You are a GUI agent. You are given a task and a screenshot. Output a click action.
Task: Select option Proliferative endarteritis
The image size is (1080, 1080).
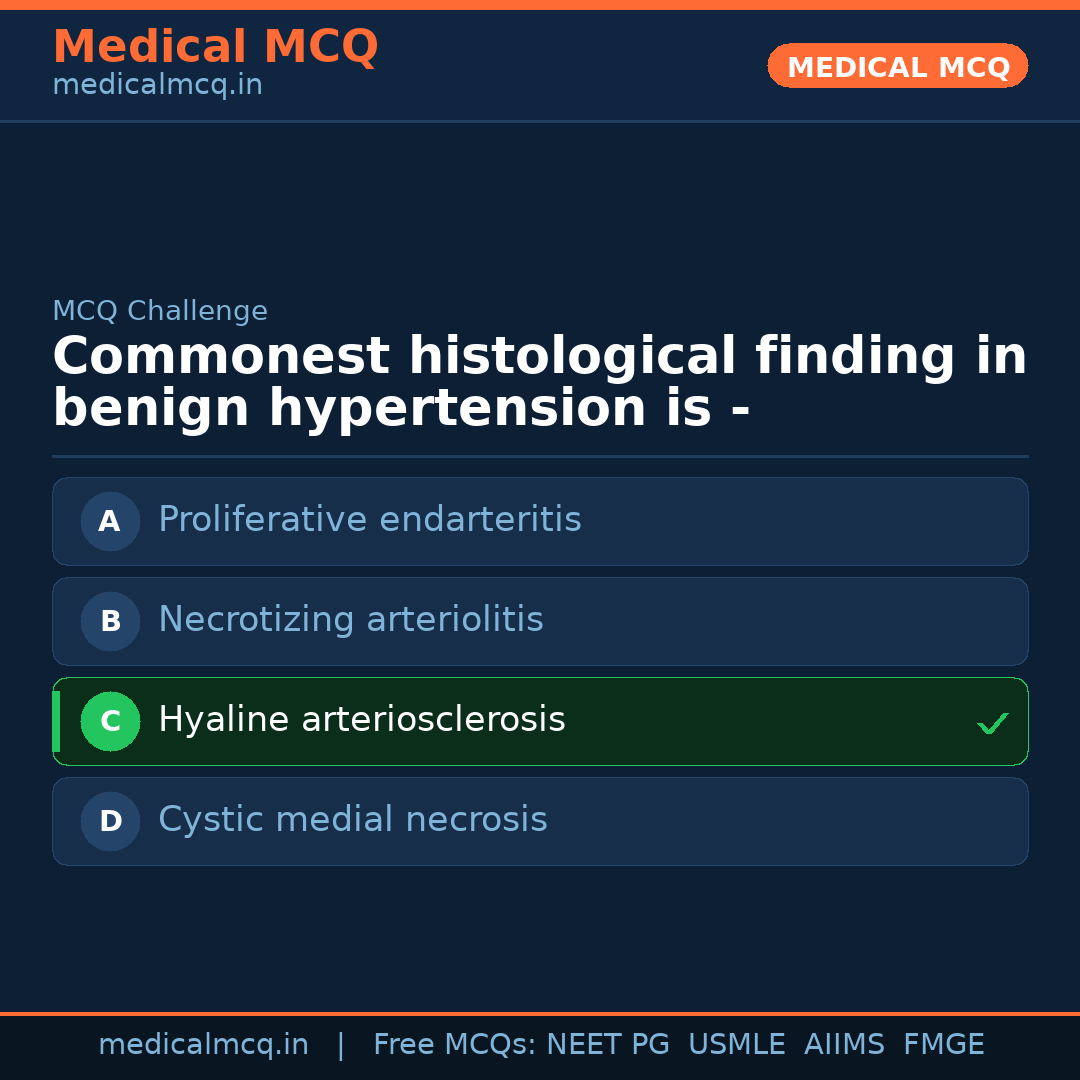370,520
